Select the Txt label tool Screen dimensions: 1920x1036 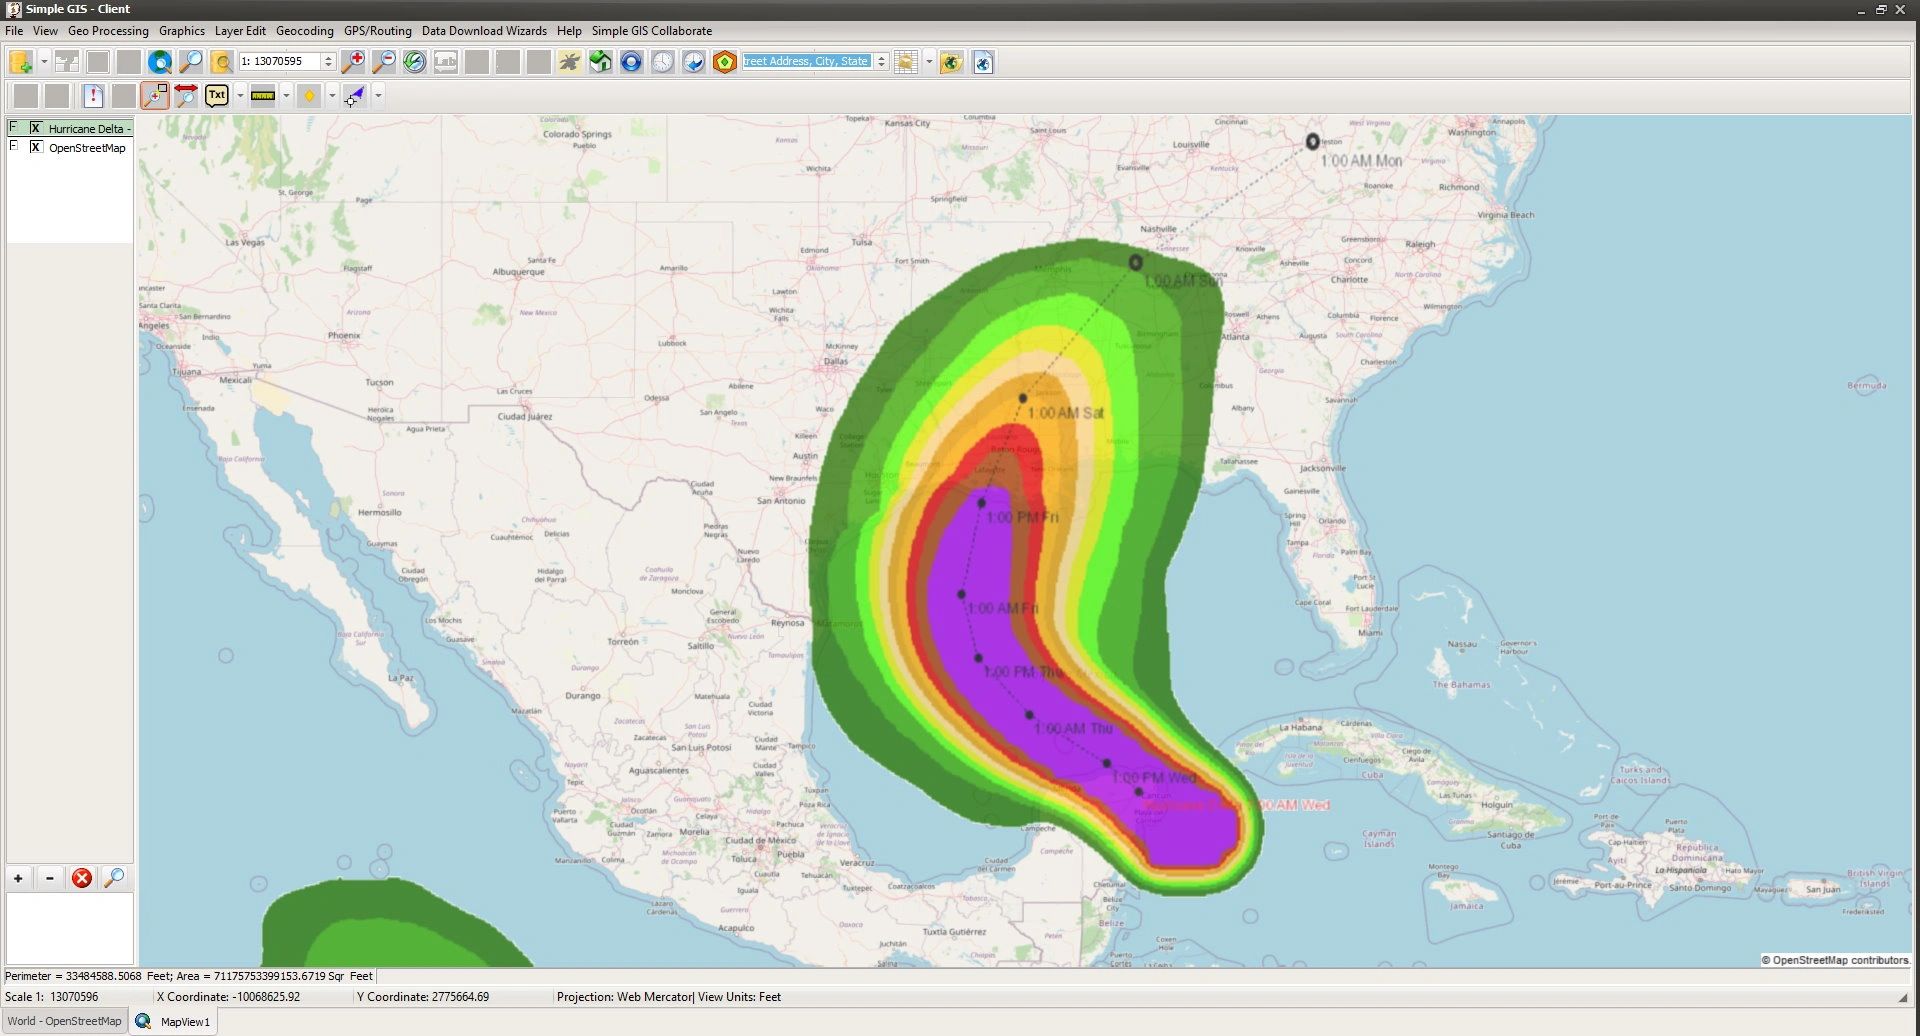[x=216, y=96]
